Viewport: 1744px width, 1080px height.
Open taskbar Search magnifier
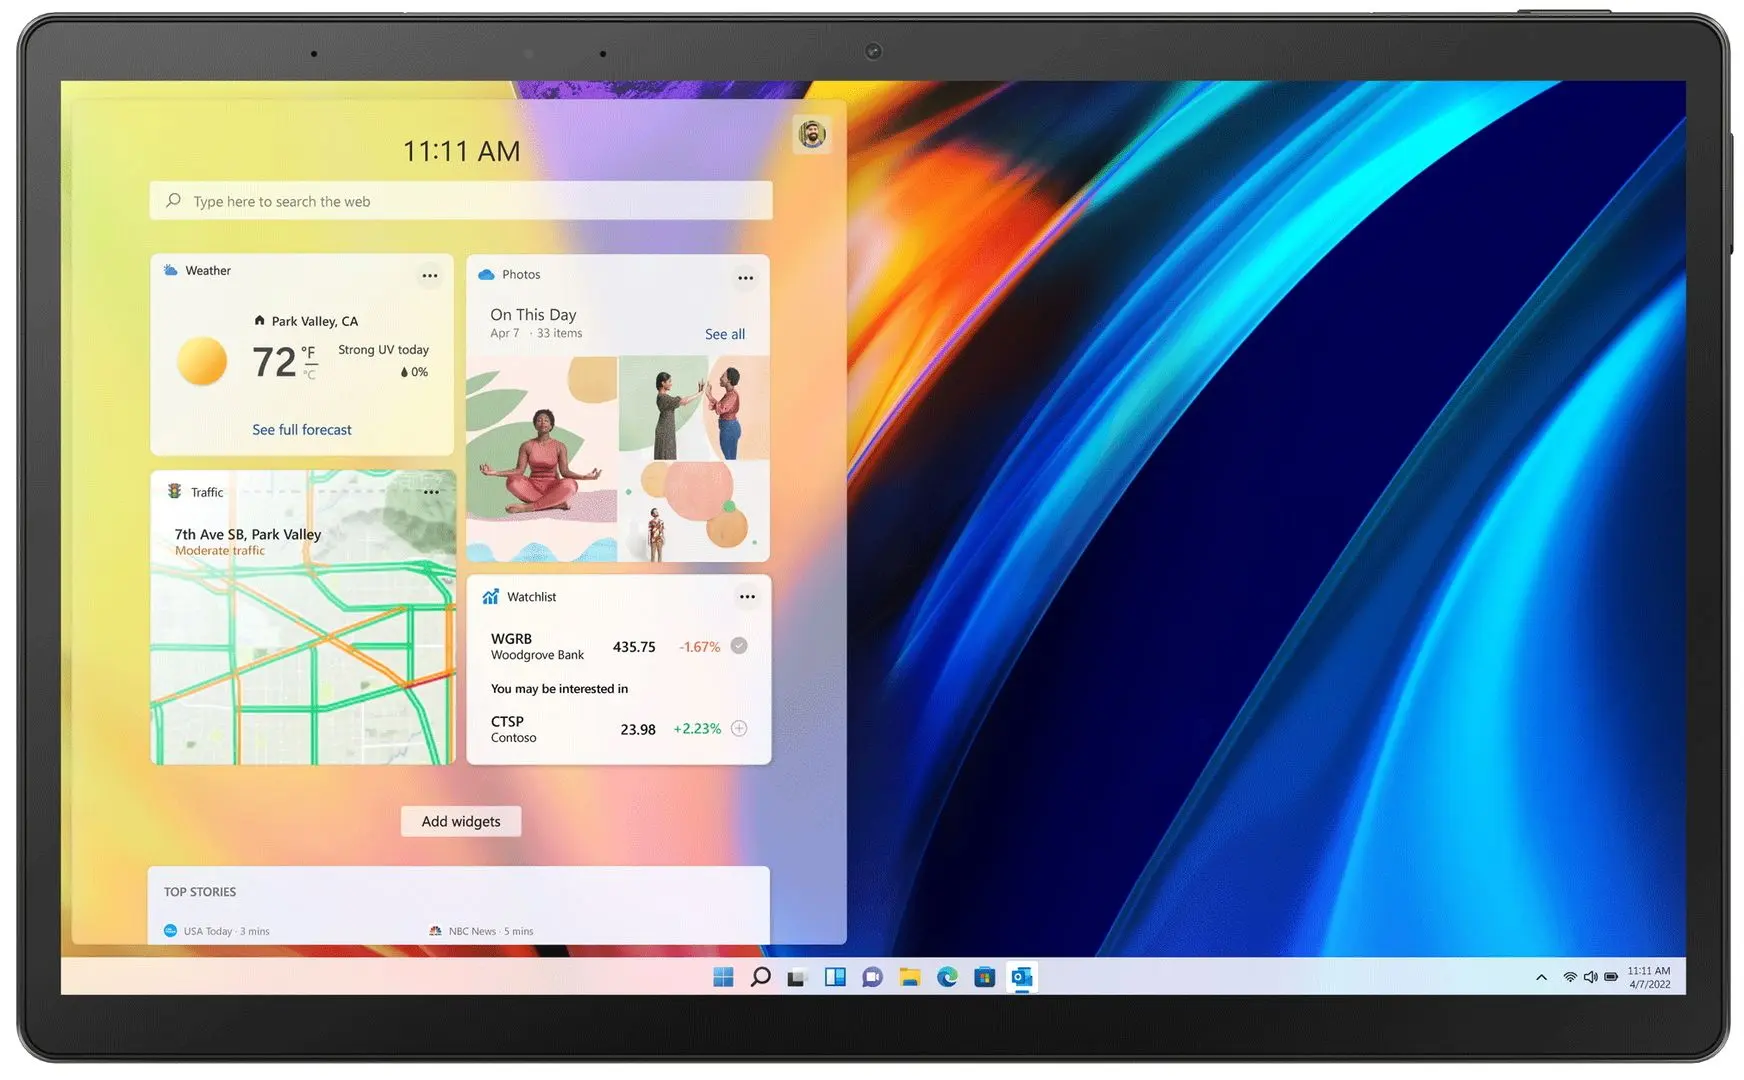760,977
